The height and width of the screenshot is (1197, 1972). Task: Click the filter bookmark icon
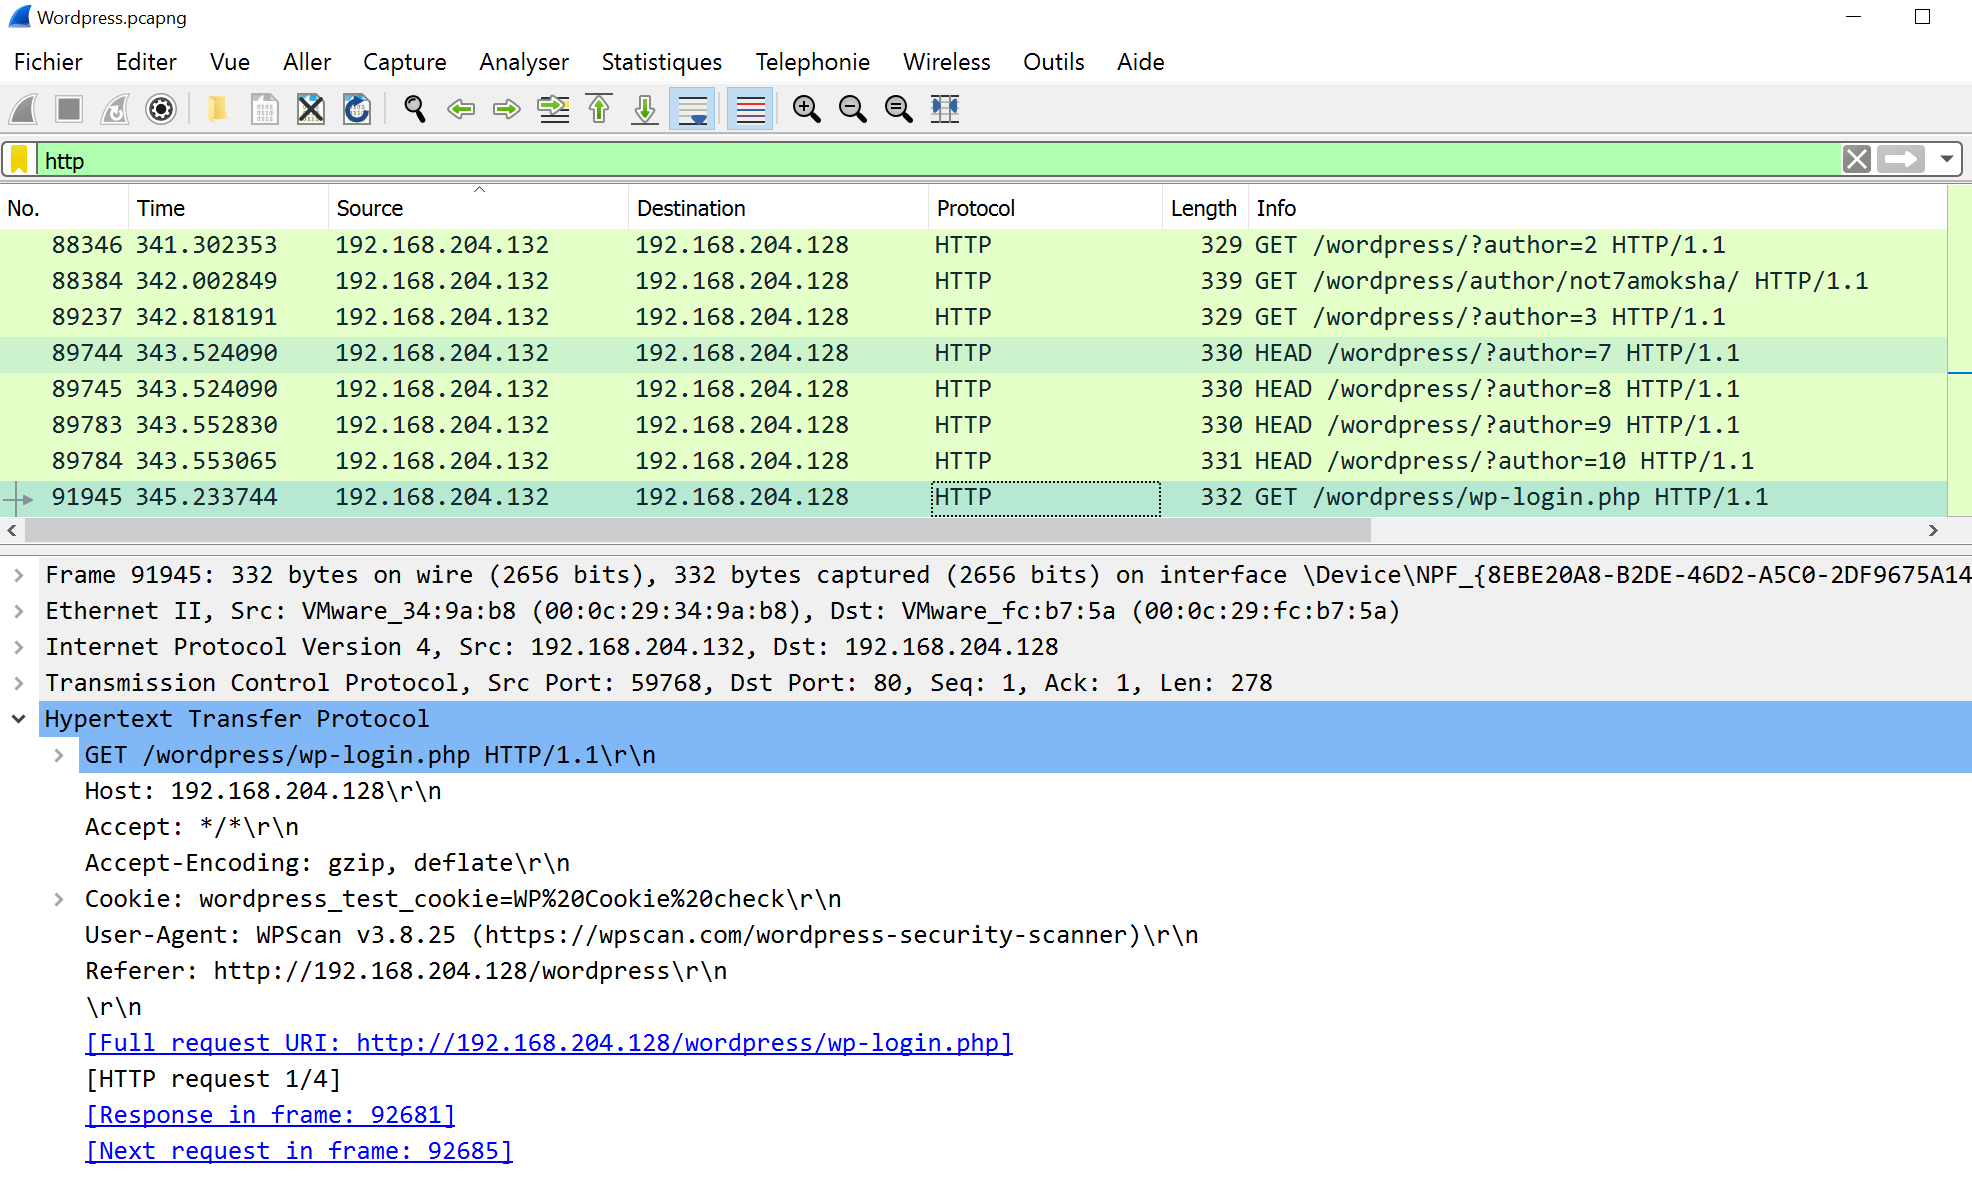click(19, 160)
